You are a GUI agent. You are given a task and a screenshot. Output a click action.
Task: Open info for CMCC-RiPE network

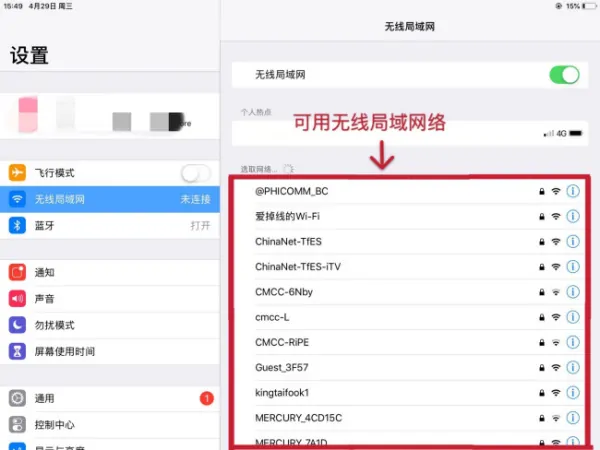click(572, 342)
